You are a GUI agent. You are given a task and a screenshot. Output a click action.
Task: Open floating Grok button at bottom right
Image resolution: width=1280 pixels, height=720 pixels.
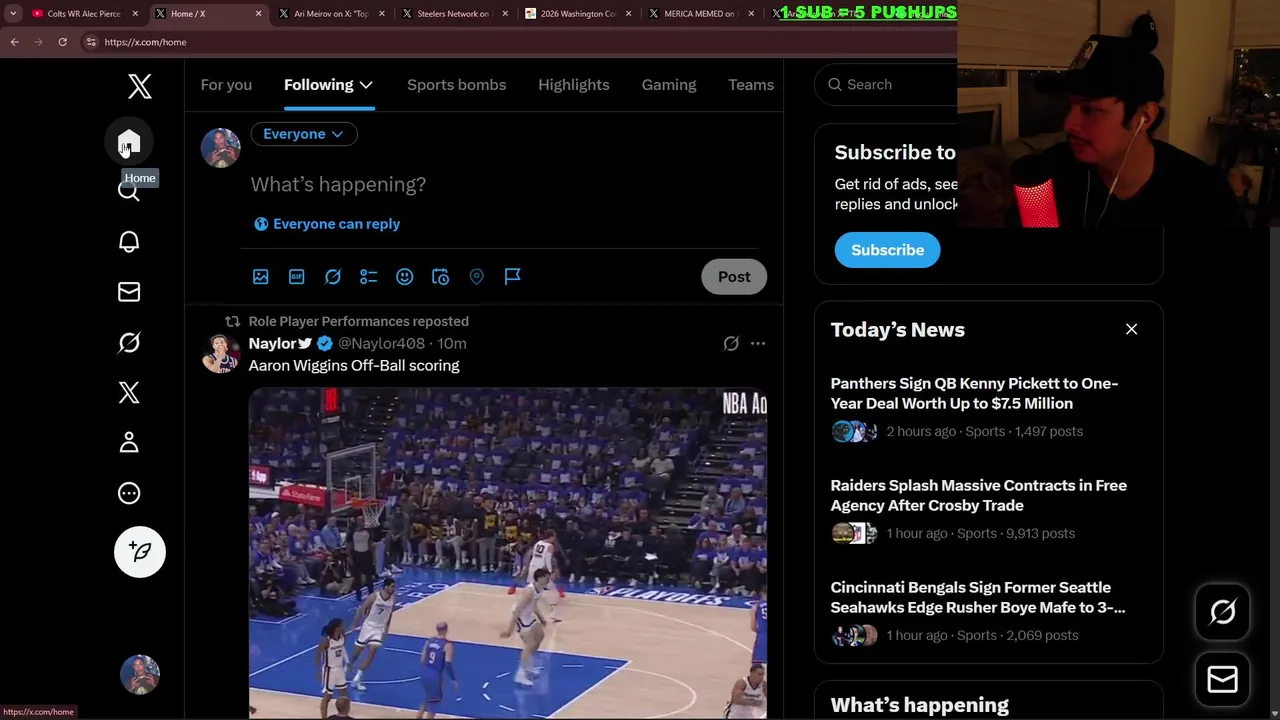[x=1223, y=612]
